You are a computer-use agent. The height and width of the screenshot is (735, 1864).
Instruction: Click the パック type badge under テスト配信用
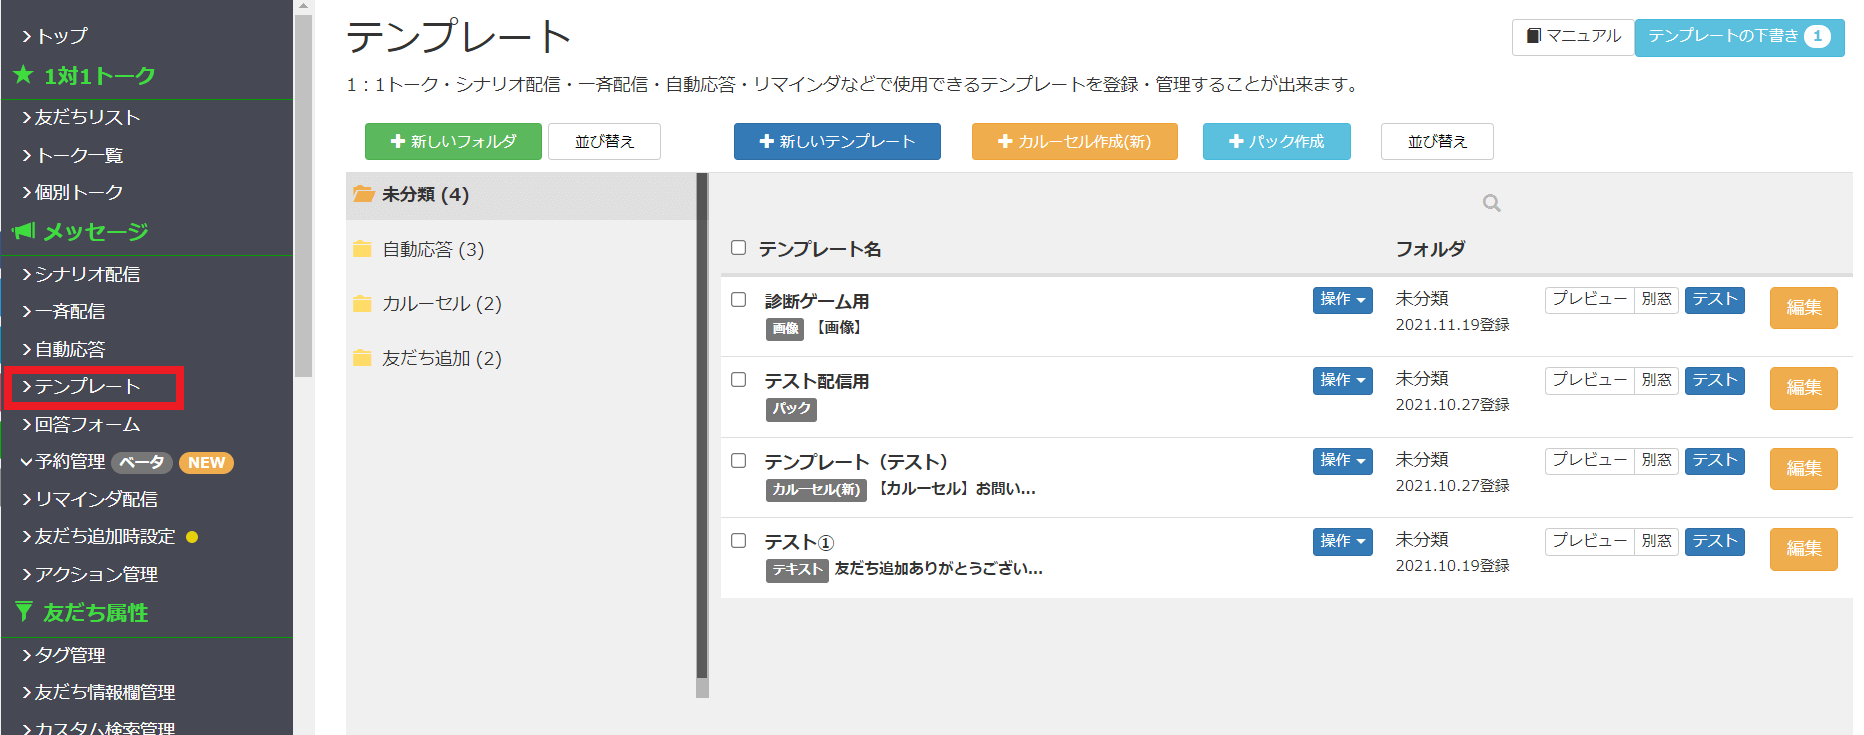791,409
